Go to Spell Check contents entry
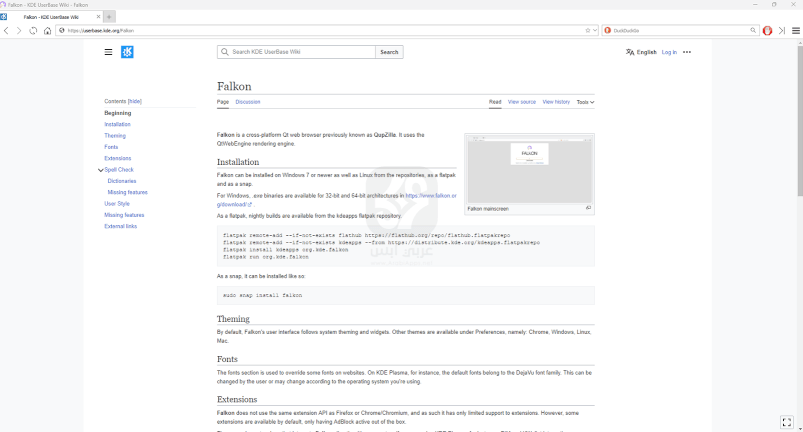The height and width of the screenshot is (432, 803). click(x=119, y=169)
